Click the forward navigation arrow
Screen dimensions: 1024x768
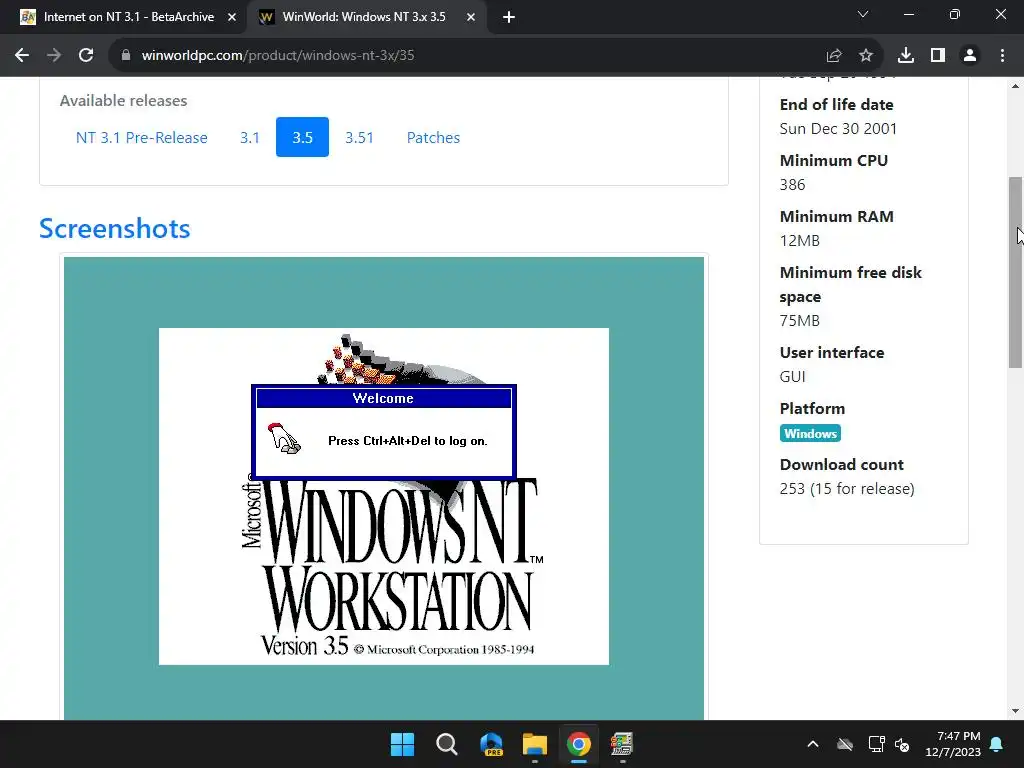point(54,56)
